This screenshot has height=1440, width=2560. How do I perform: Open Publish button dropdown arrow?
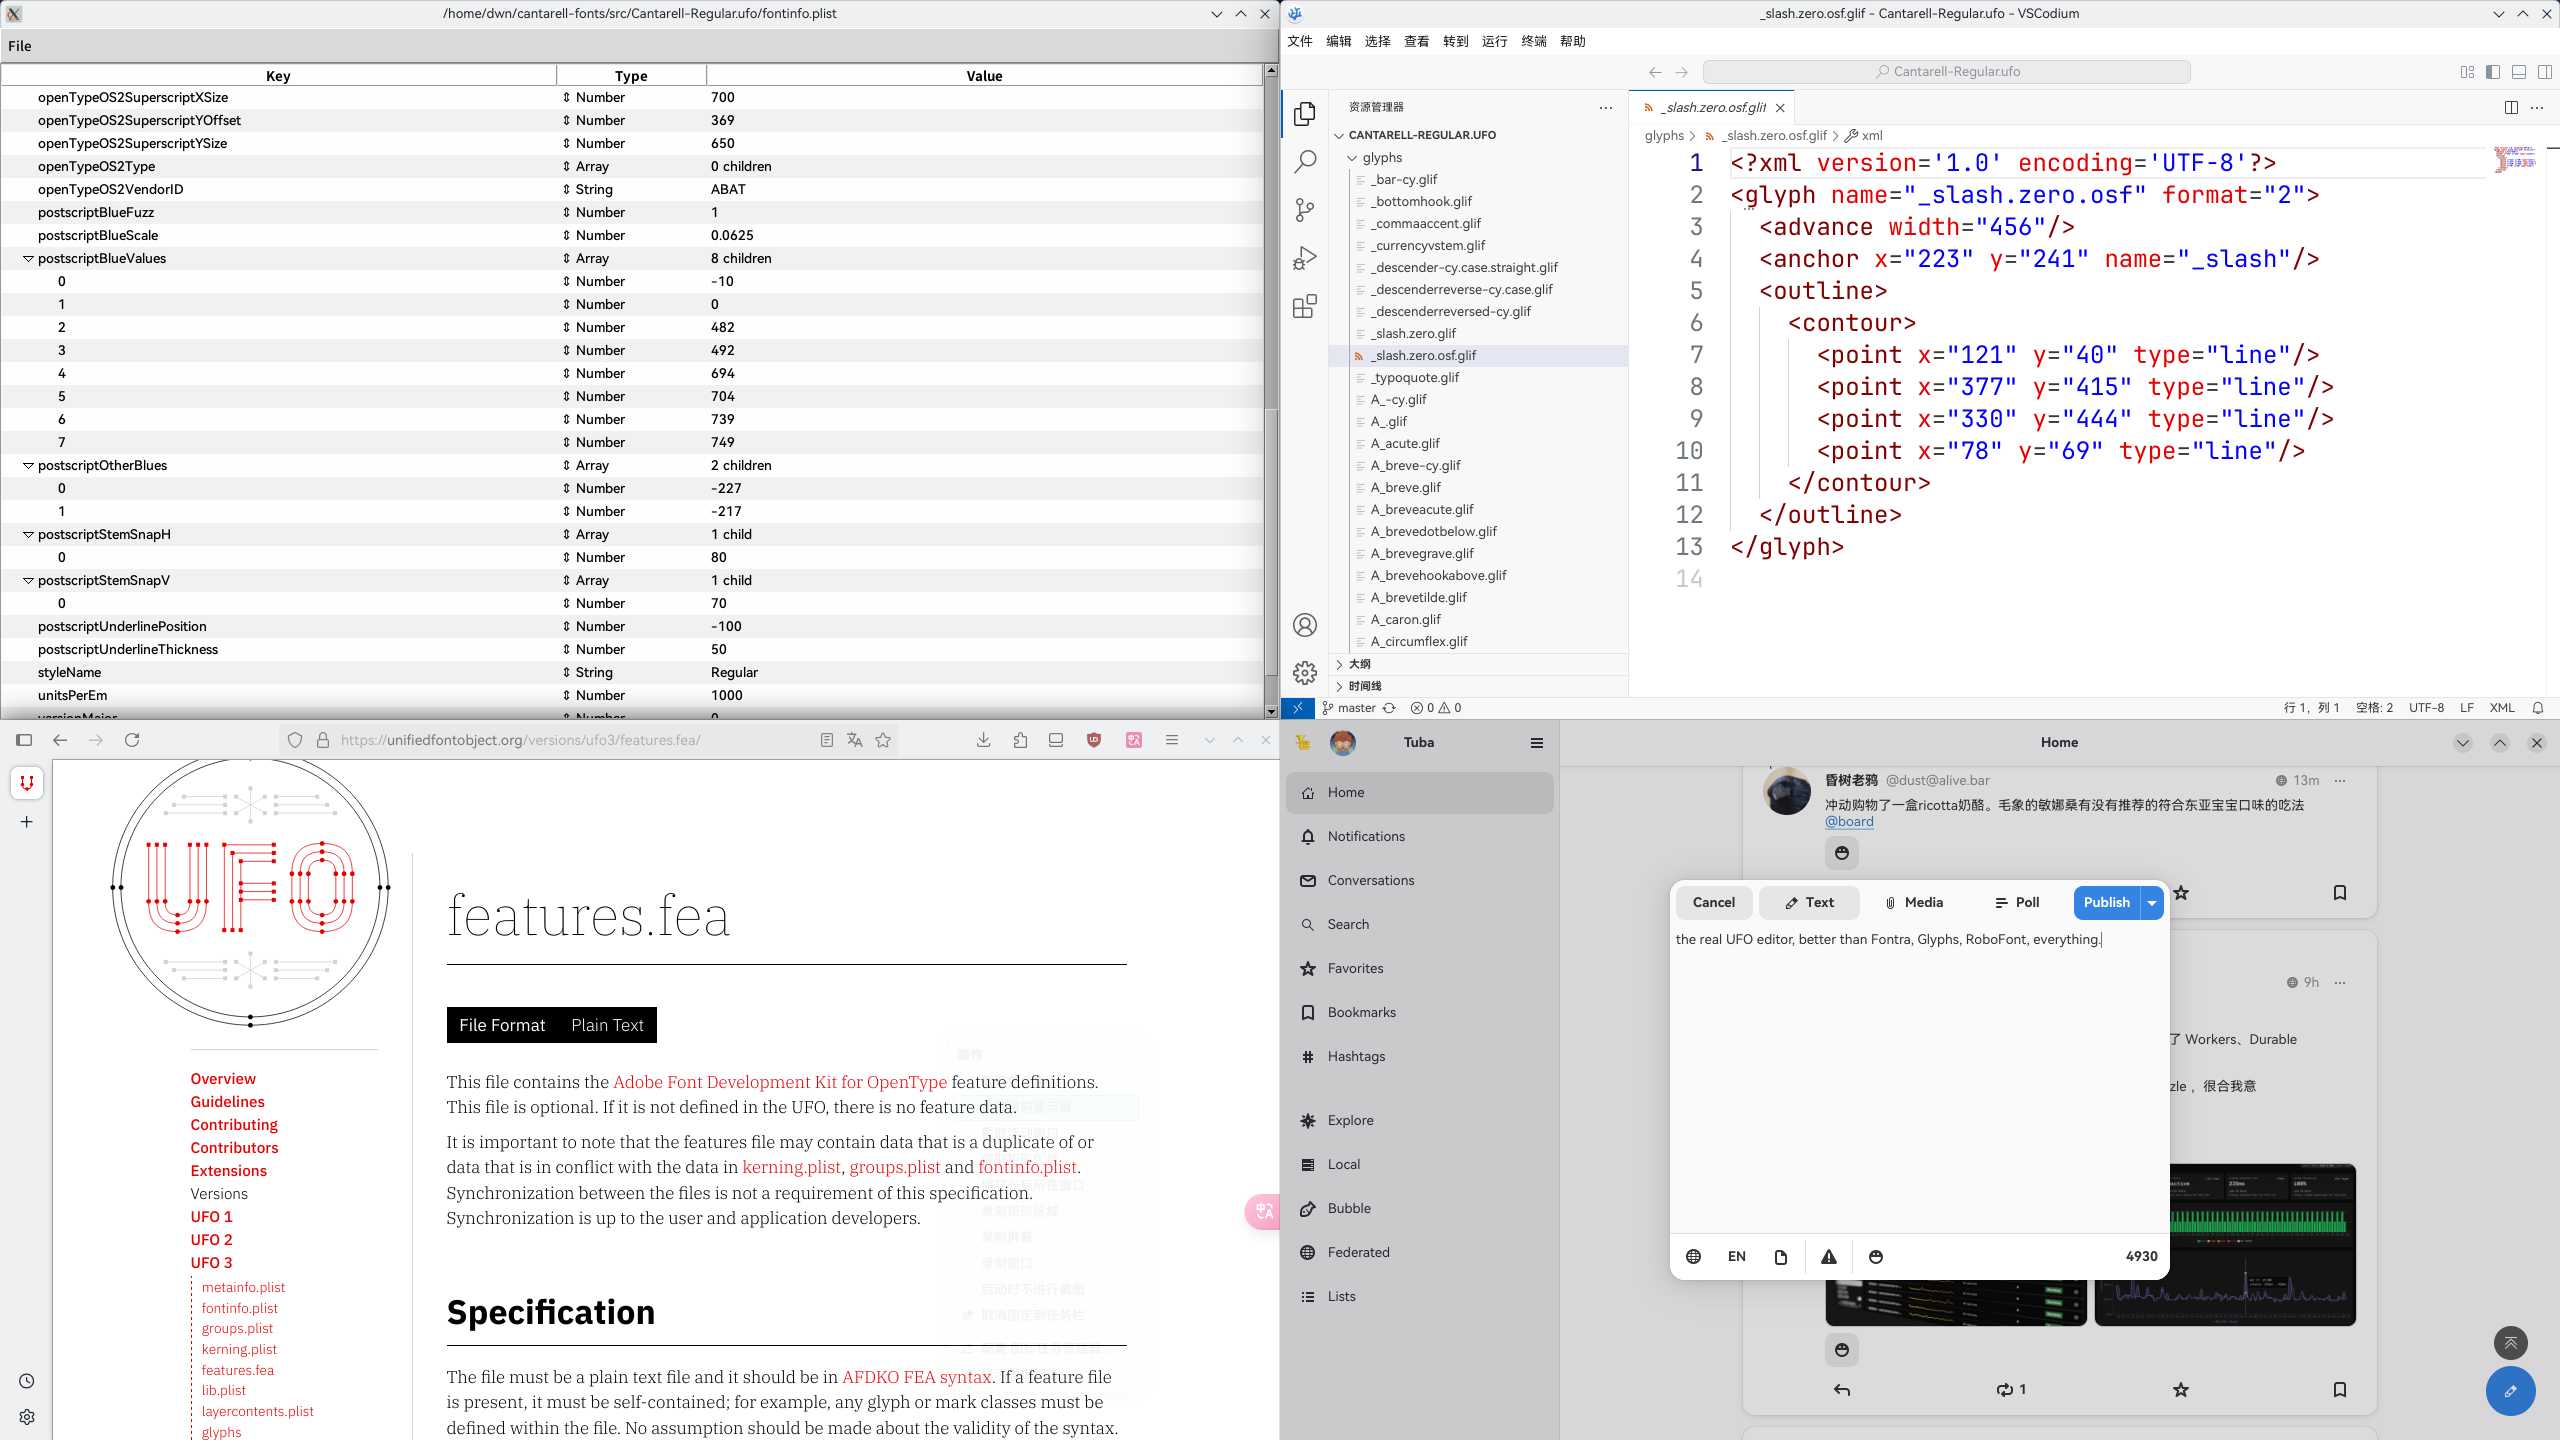click(x=2152, y=902)
